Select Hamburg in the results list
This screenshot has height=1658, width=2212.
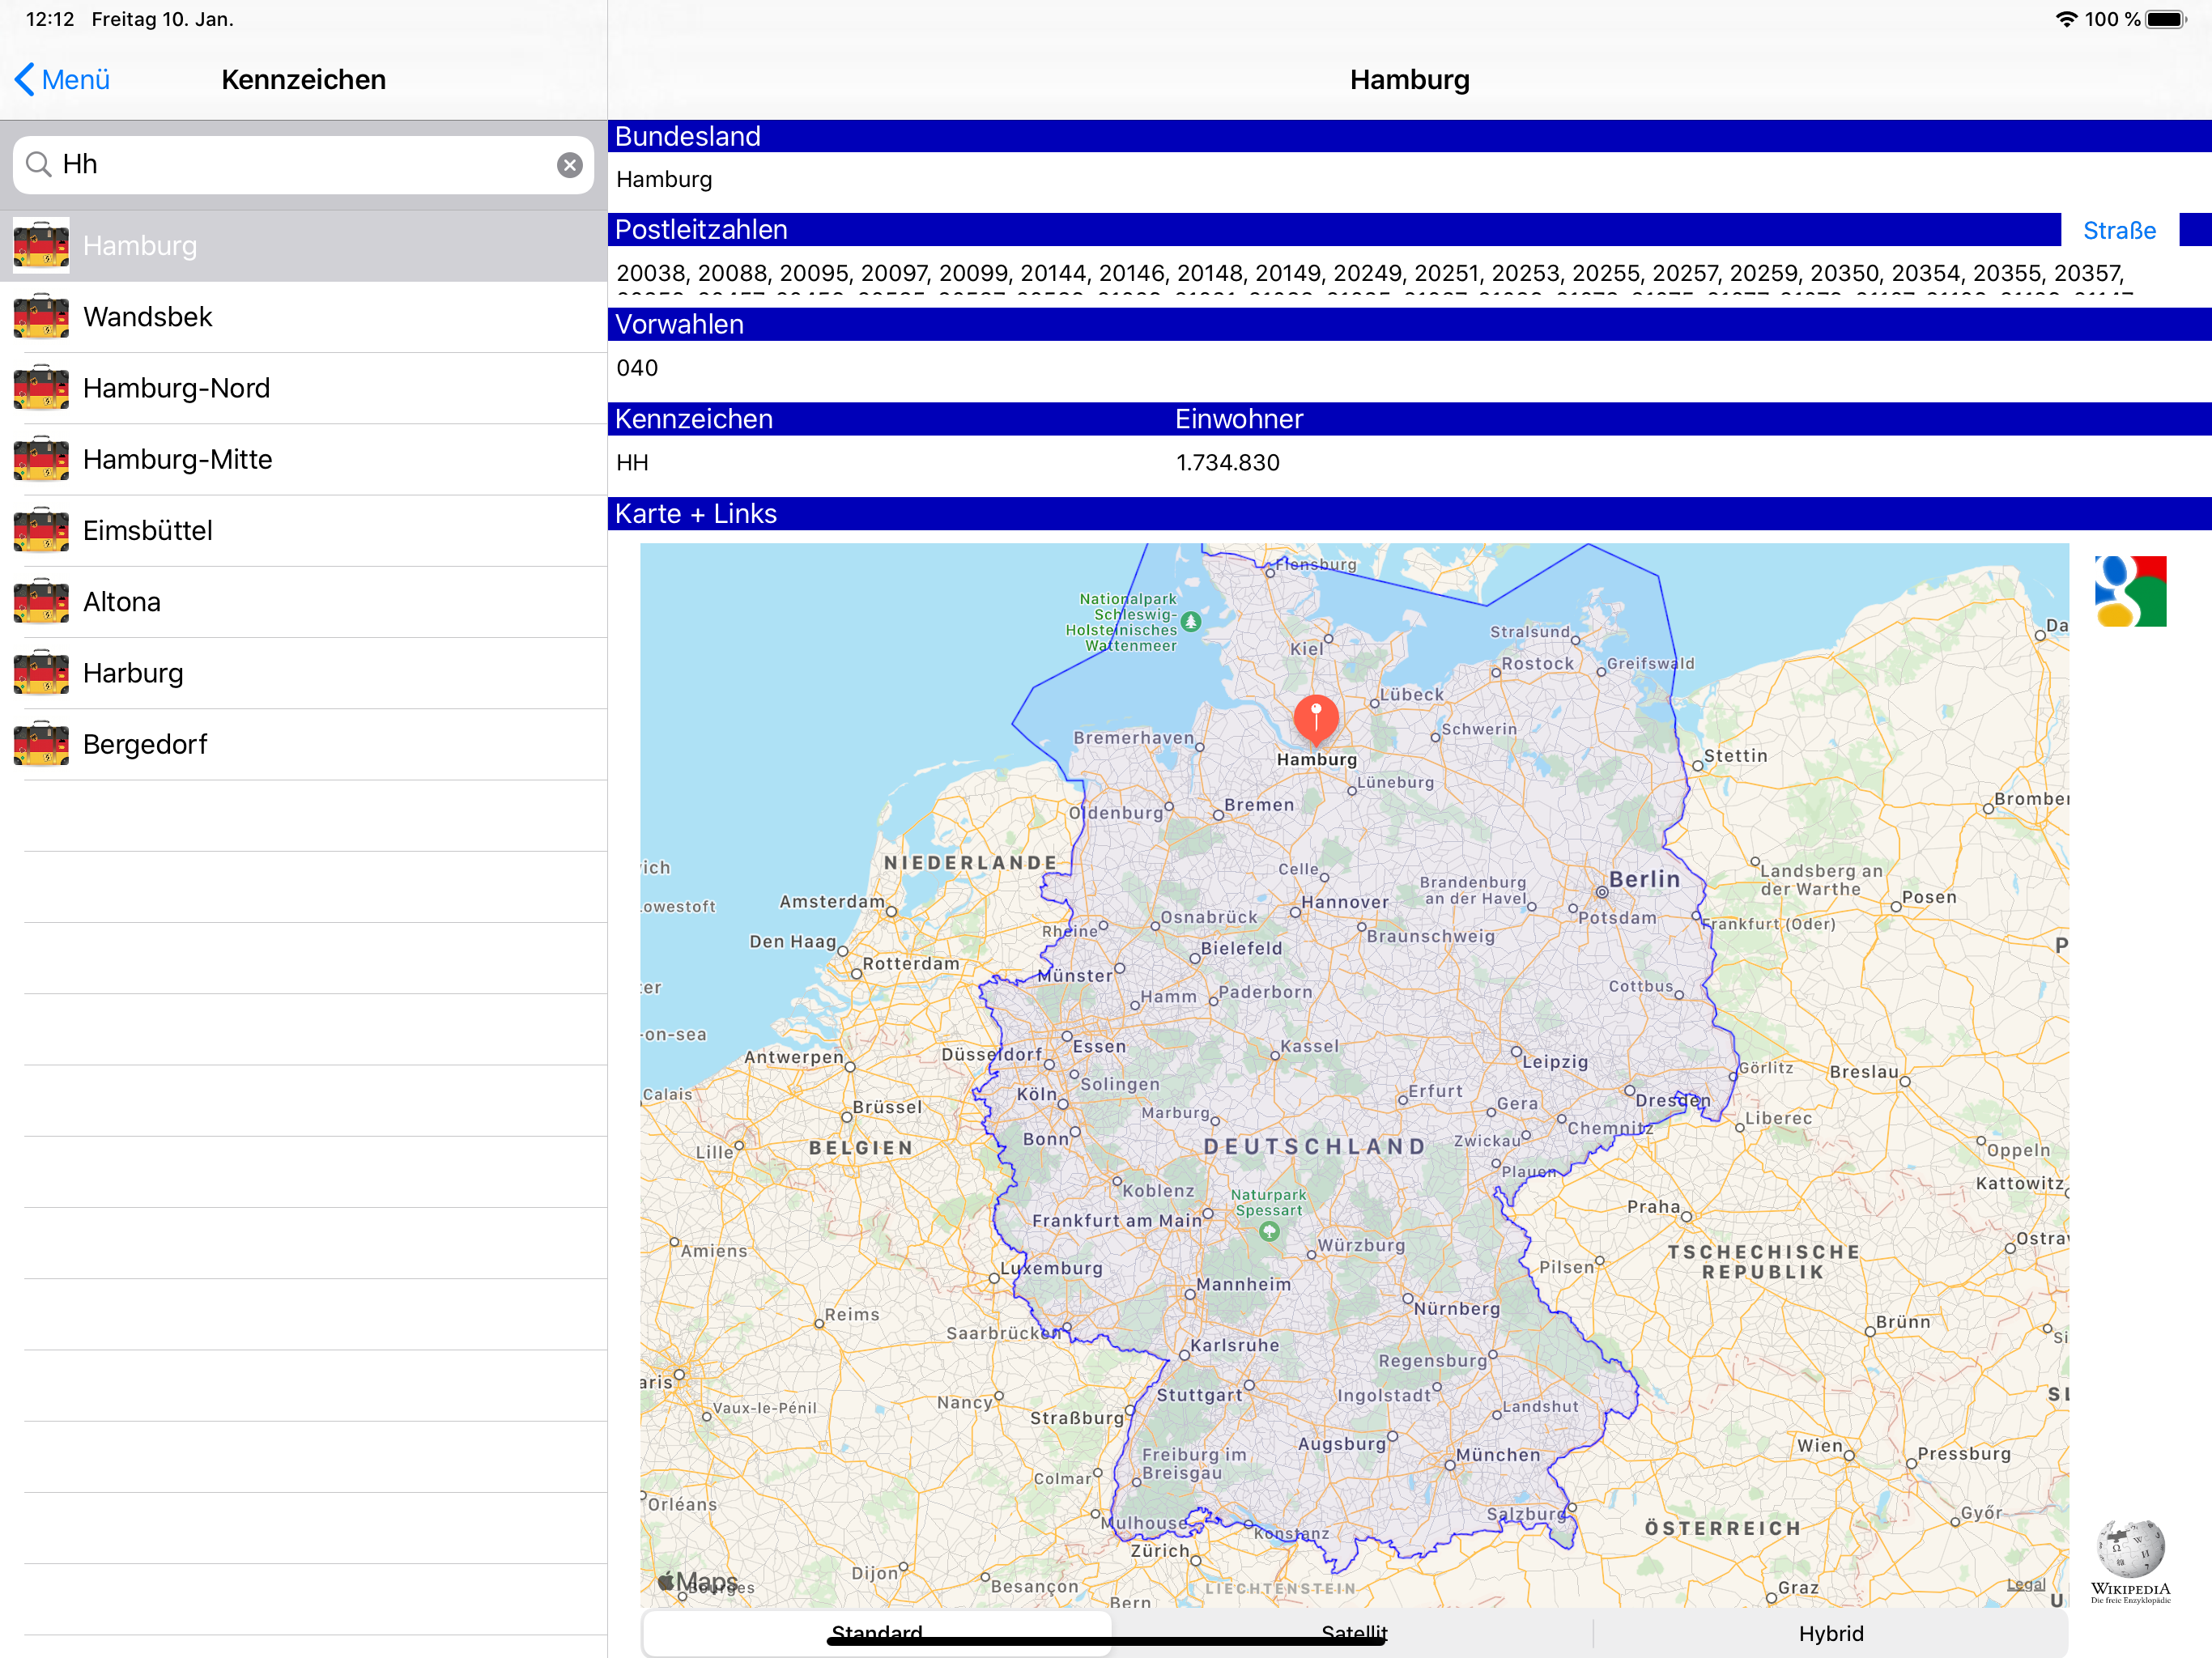304,246
